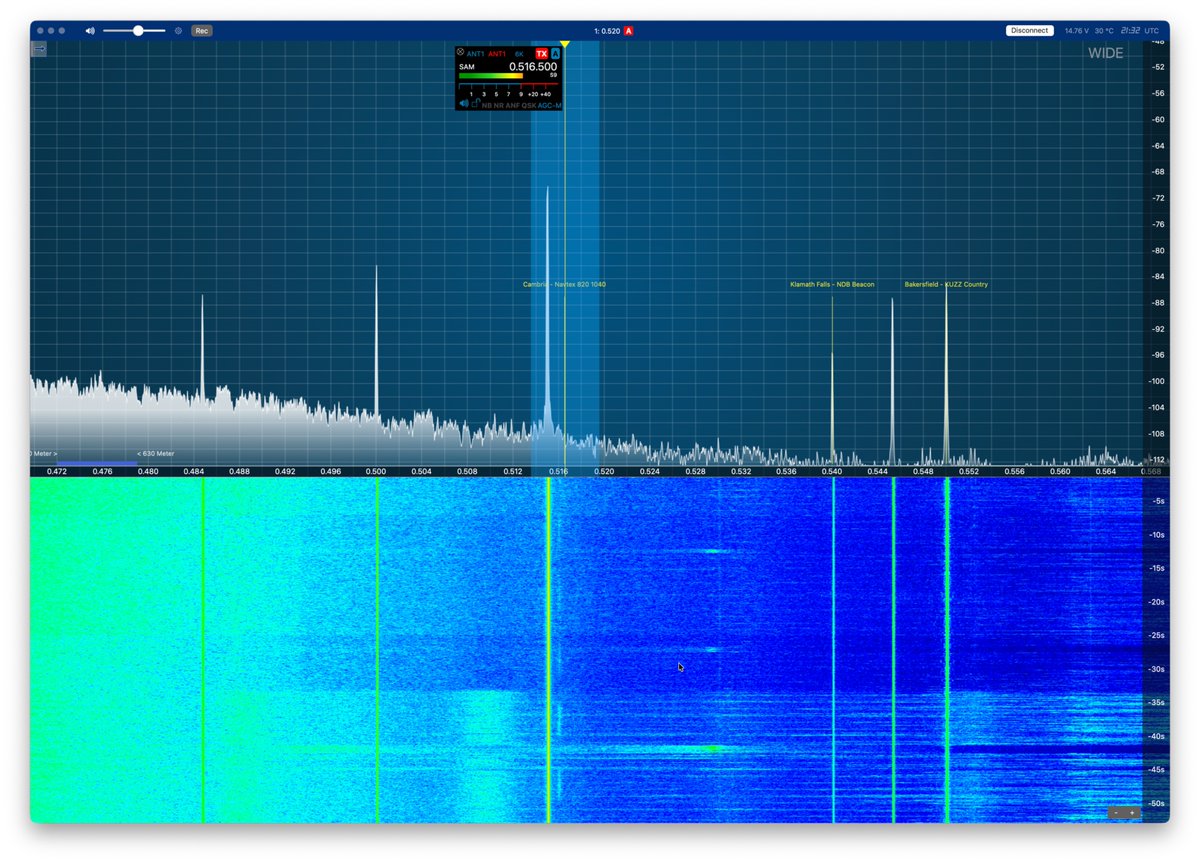
Task: Open the 6K filter width selector
Action: [519, 54]
